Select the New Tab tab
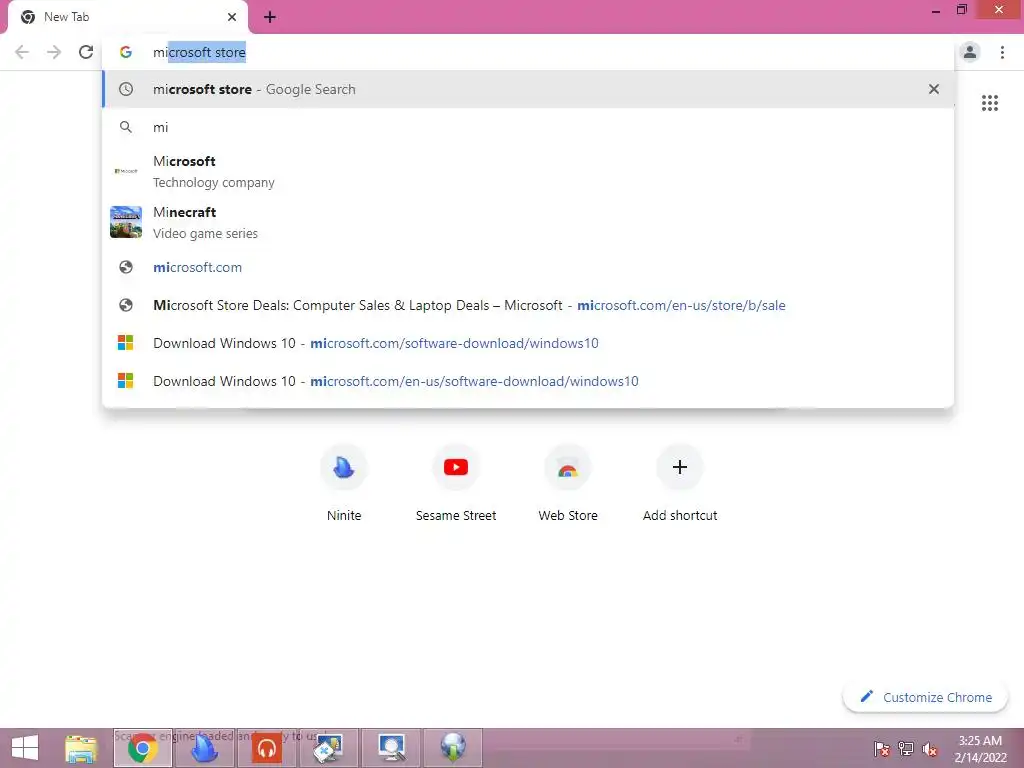Viewport: 1024px width, 768px height. pos(128,18)
